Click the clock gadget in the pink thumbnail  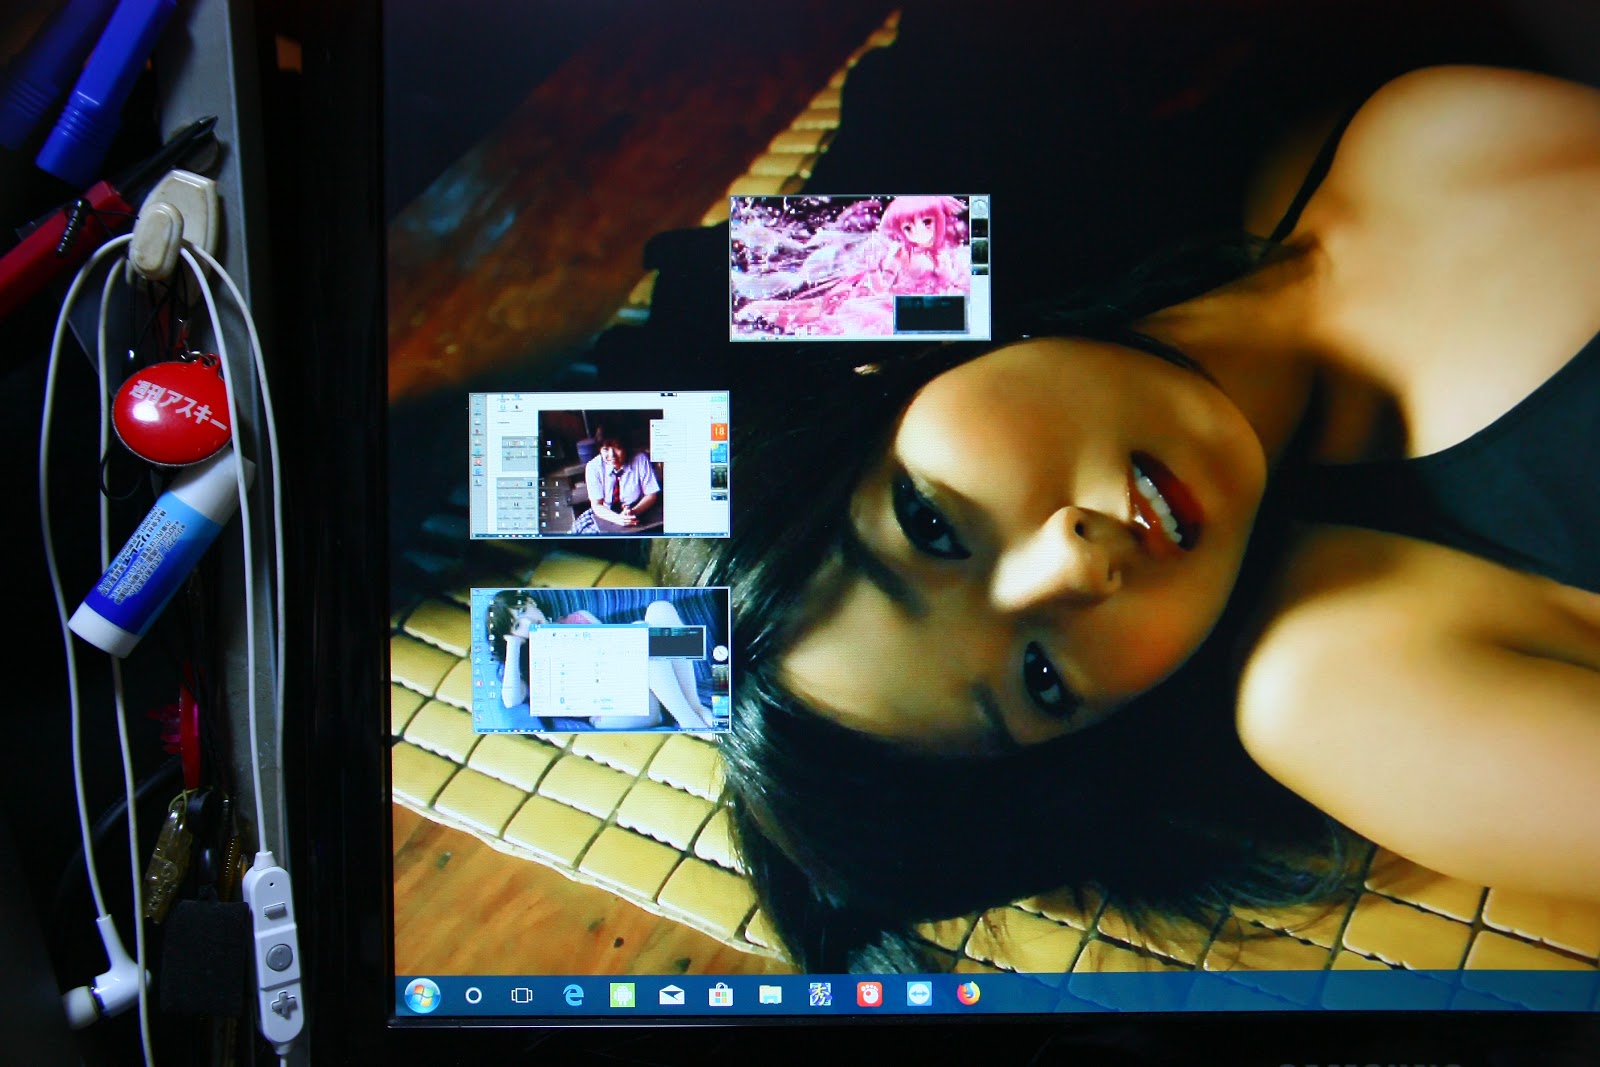click(x=979, y=208)
